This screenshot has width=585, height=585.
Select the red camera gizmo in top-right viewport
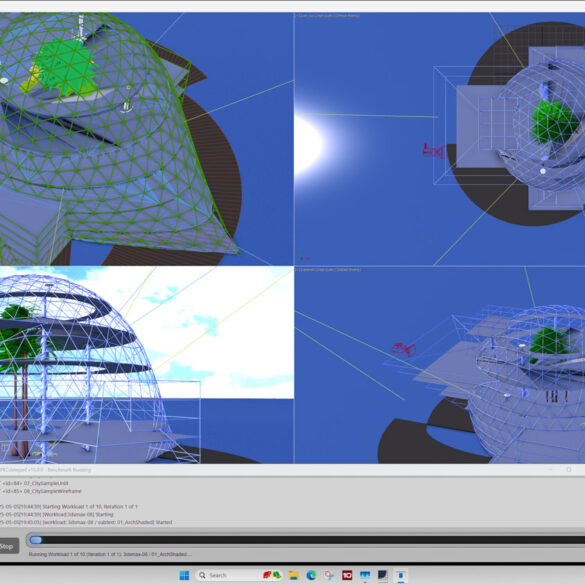434,151
